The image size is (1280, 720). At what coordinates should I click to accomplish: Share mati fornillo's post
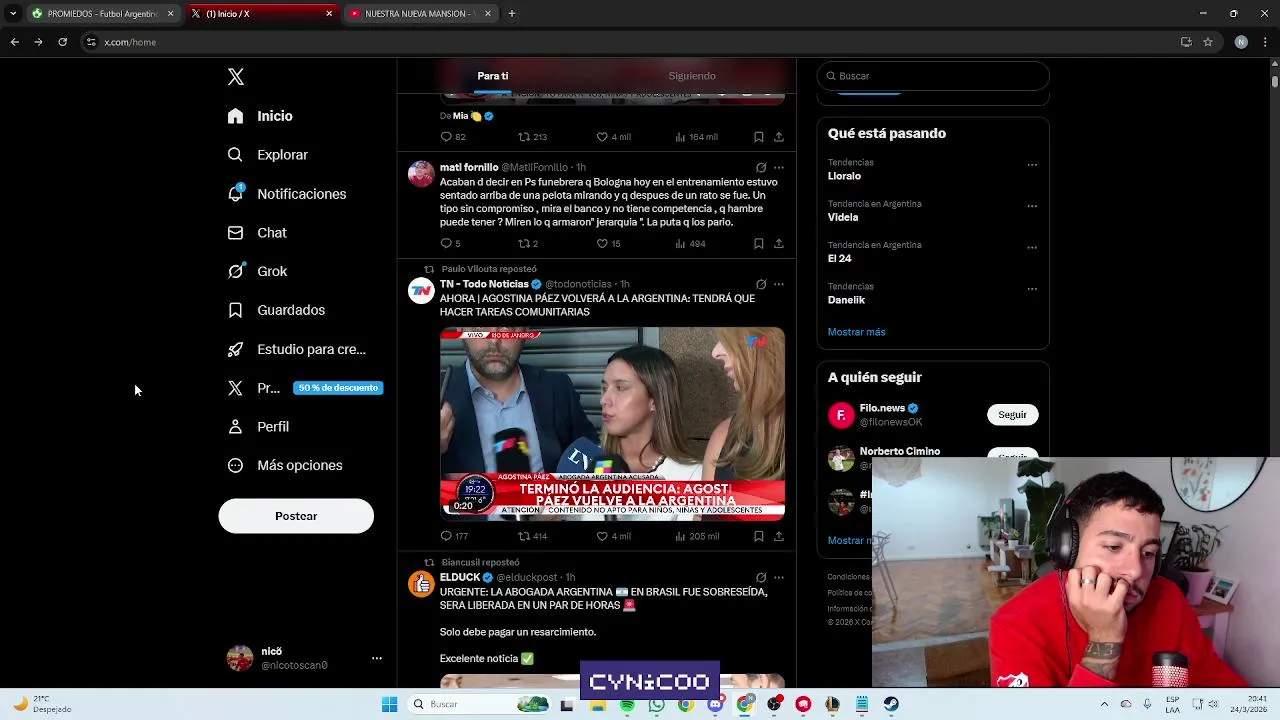tap(779, 243)
